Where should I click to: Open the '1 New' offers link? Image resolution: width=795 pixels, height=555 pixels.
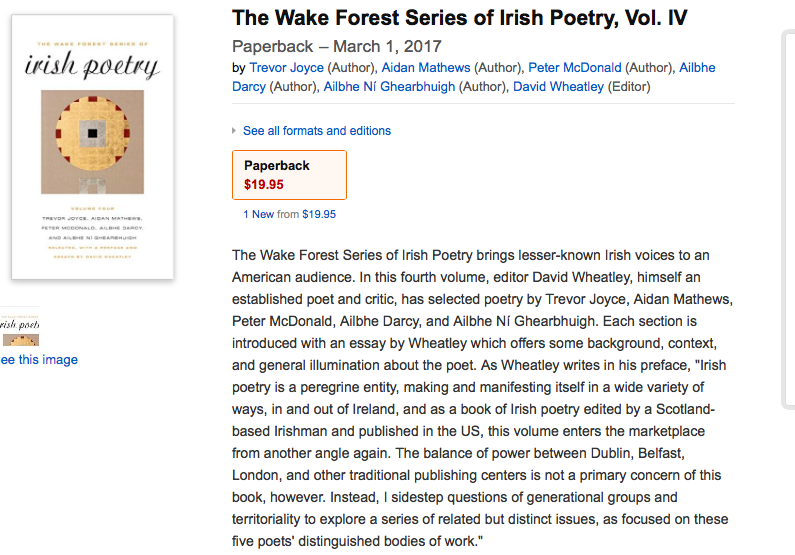(258, 214)
